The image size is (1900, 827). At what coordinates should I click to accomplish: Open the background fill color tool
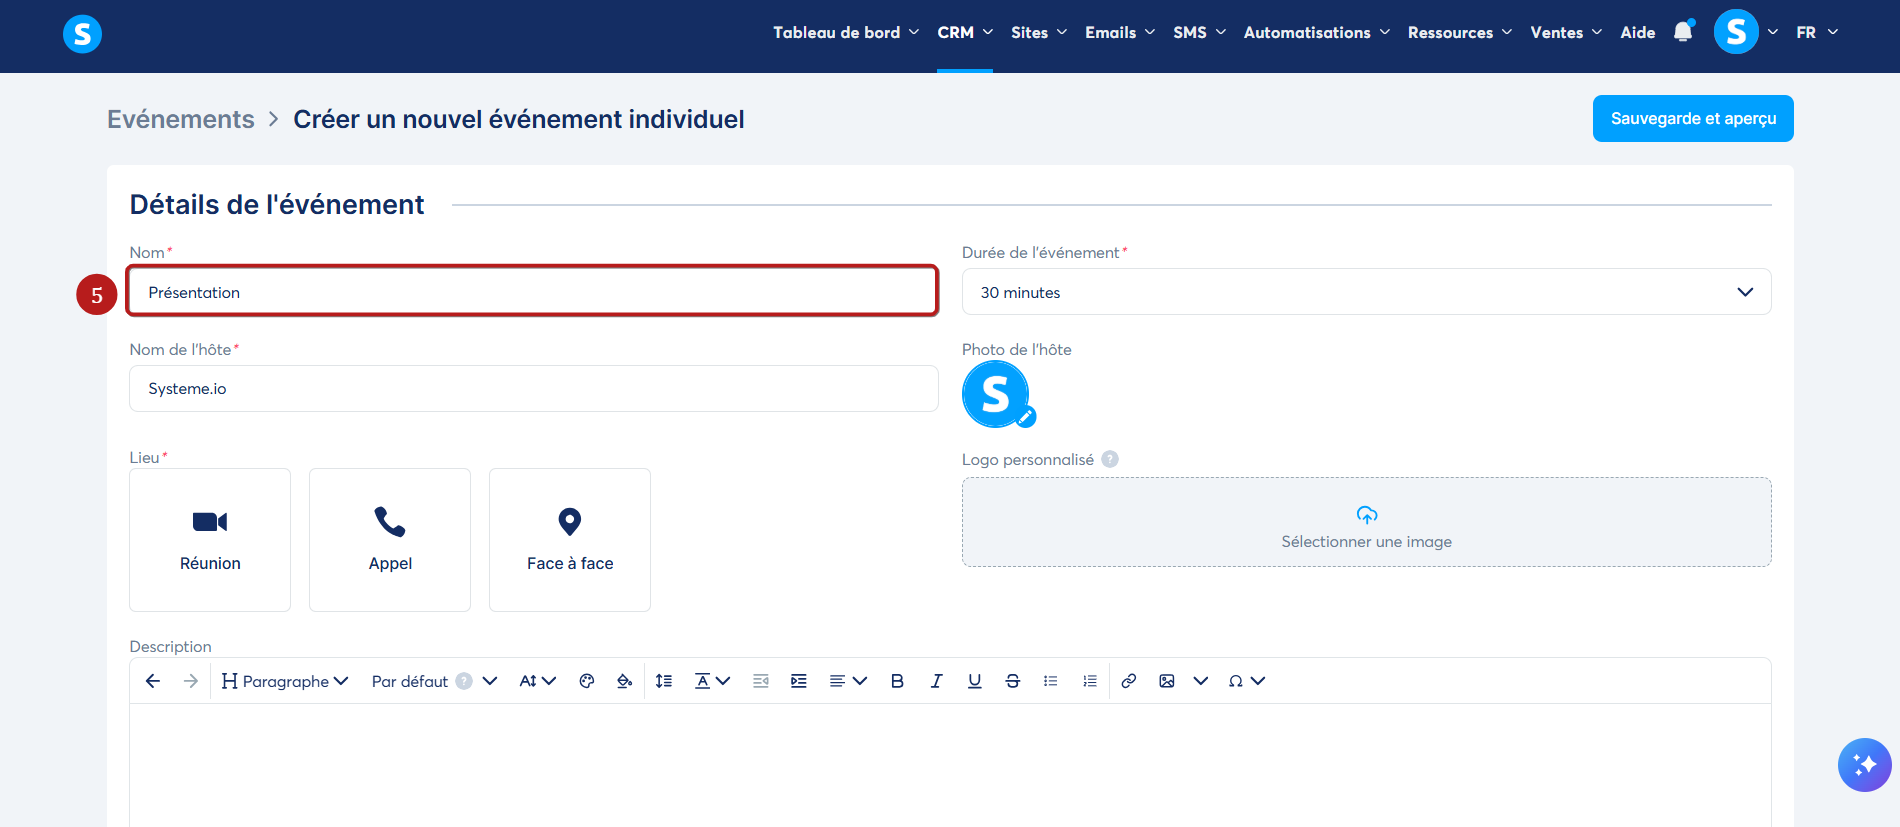pyautogui.click(x=625, y=681)
